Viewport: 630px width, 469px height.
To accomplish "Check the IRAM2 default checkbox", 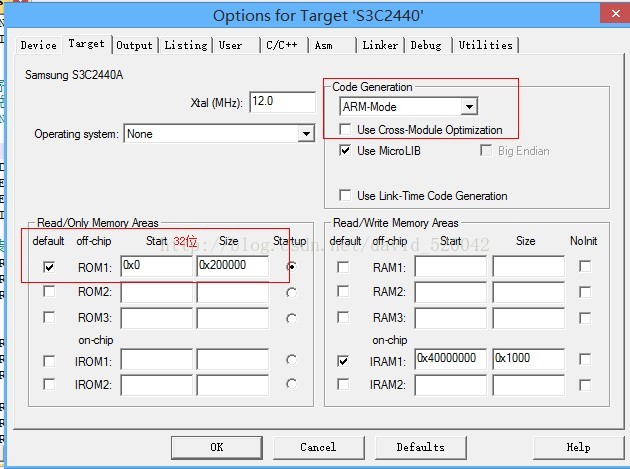I will 343,385.
